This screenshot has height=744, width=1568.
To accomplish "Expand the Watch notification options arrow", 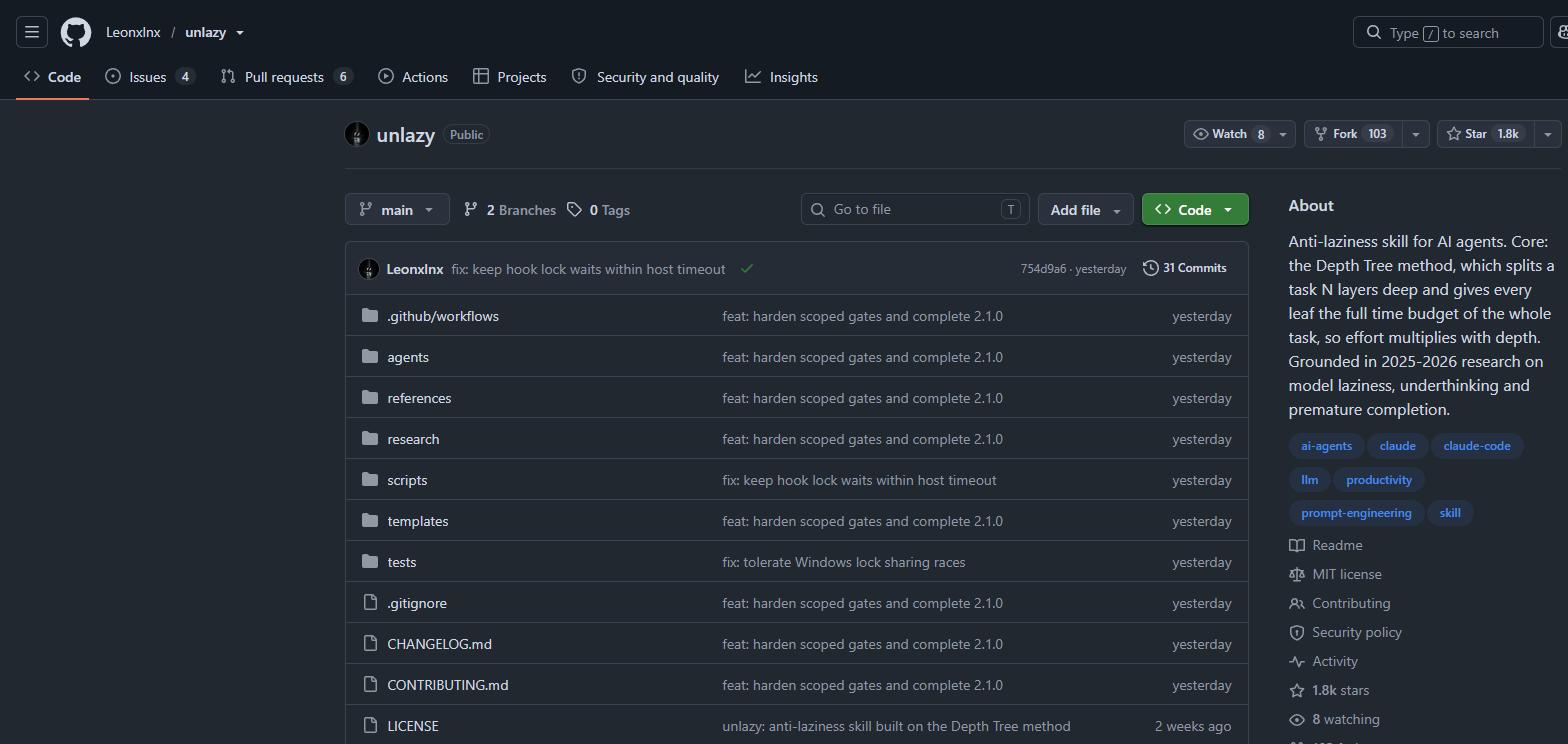I will point(1283,134).
